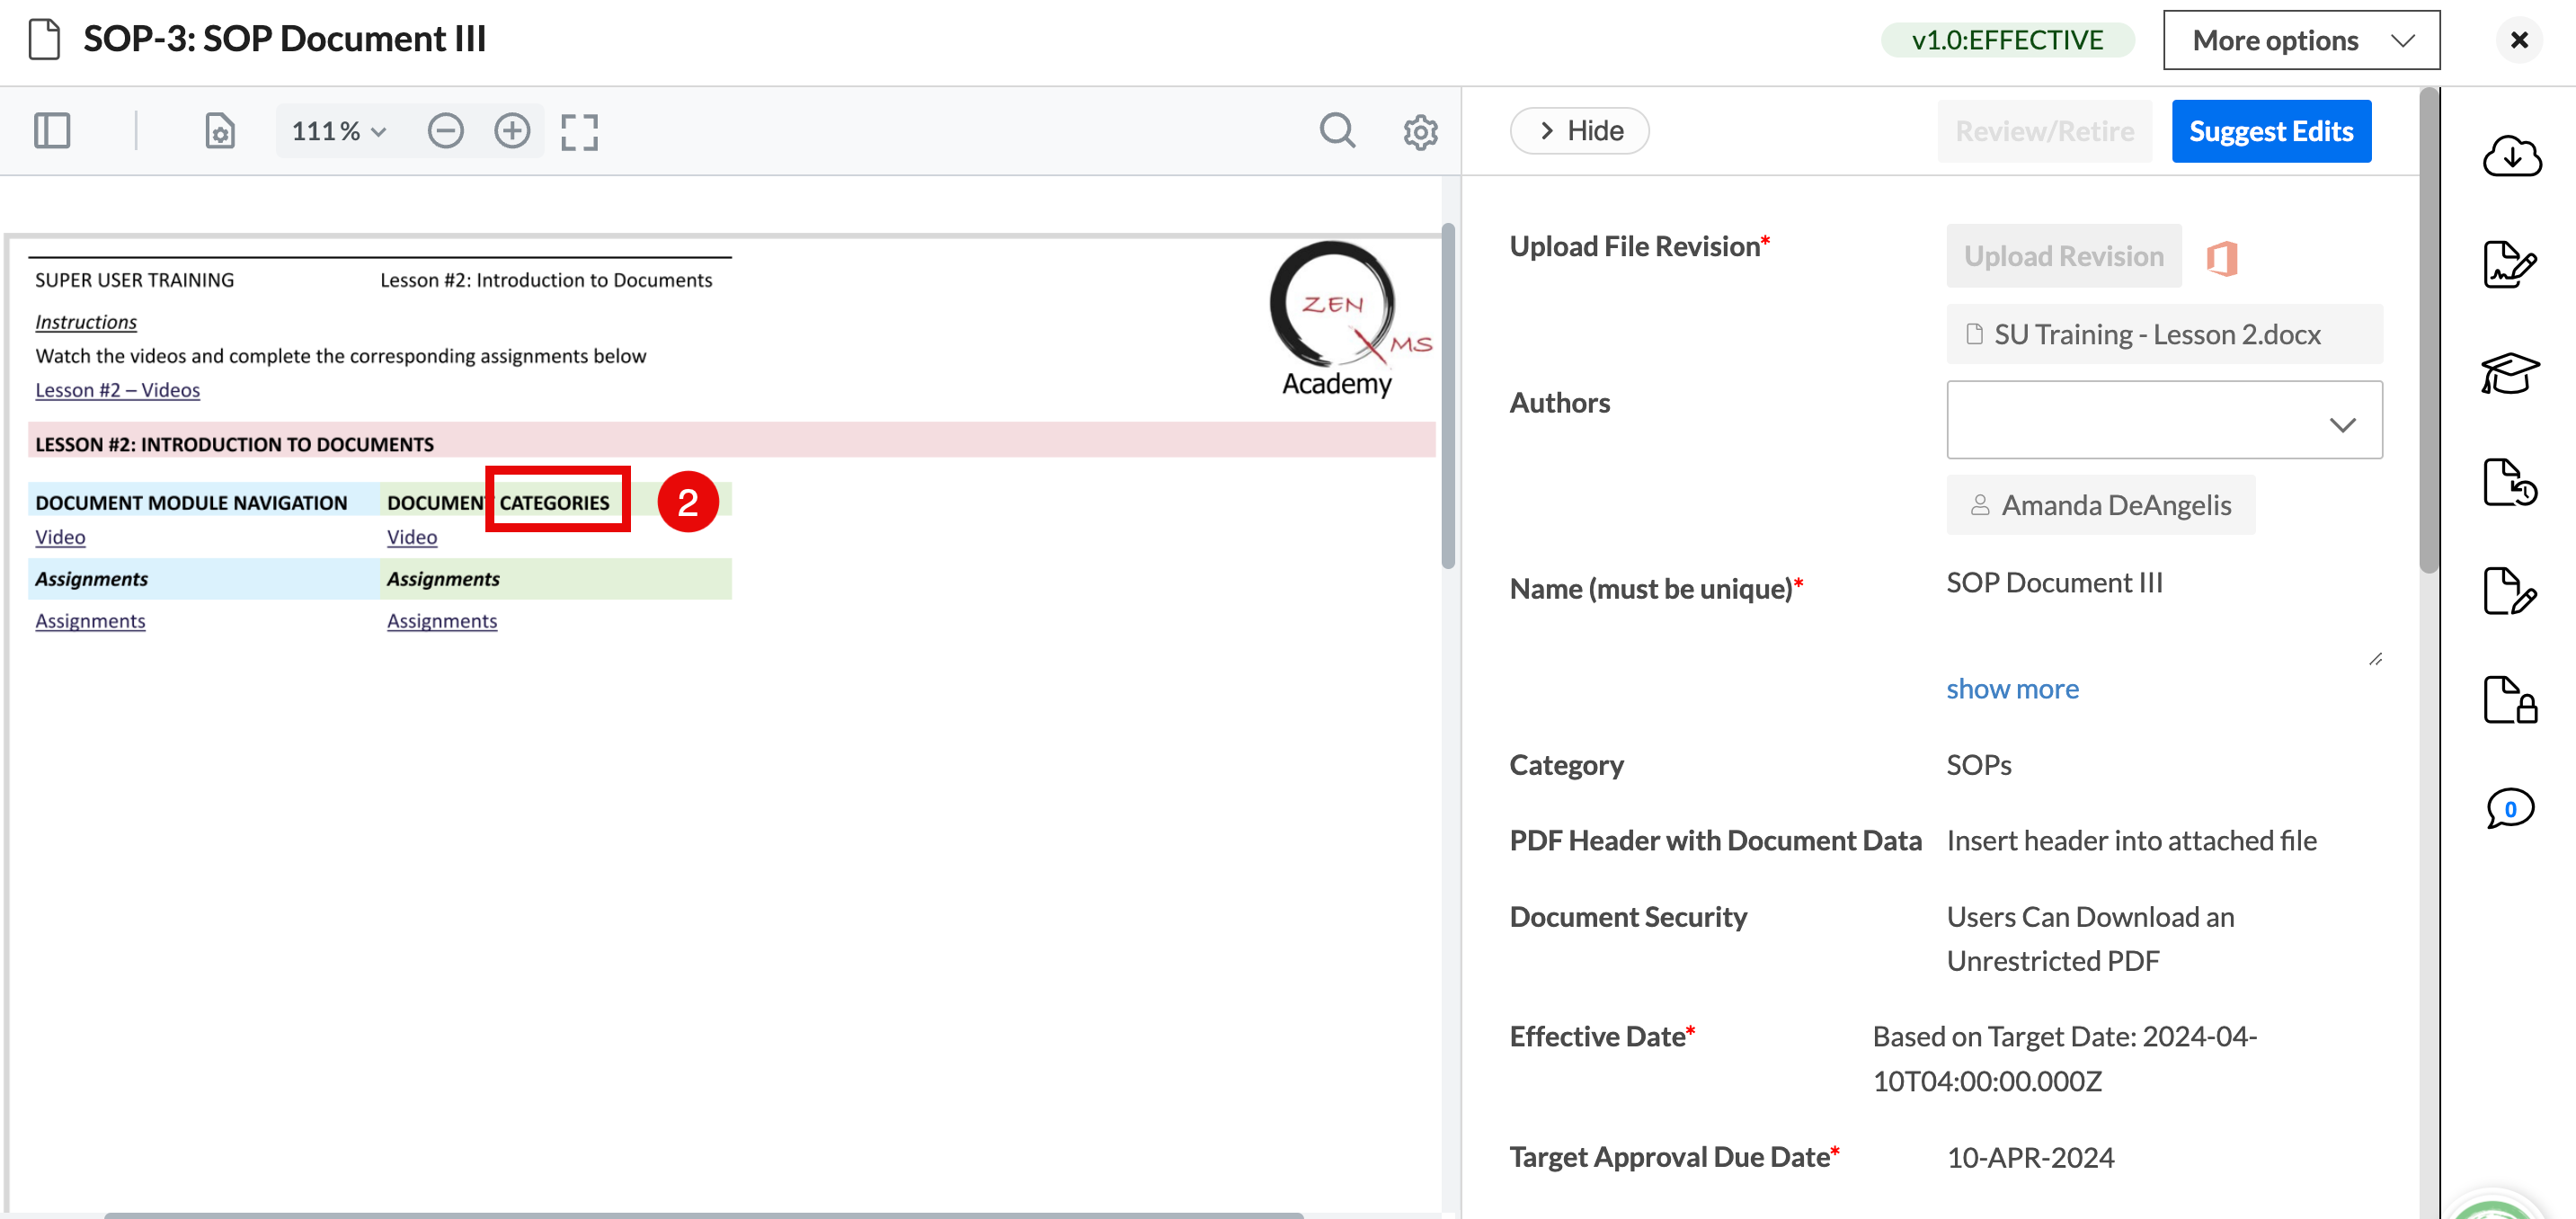Open document properties icon in viewer toolbar
This screenshot has width=2576, height=1219.
(x=220, y=131)
